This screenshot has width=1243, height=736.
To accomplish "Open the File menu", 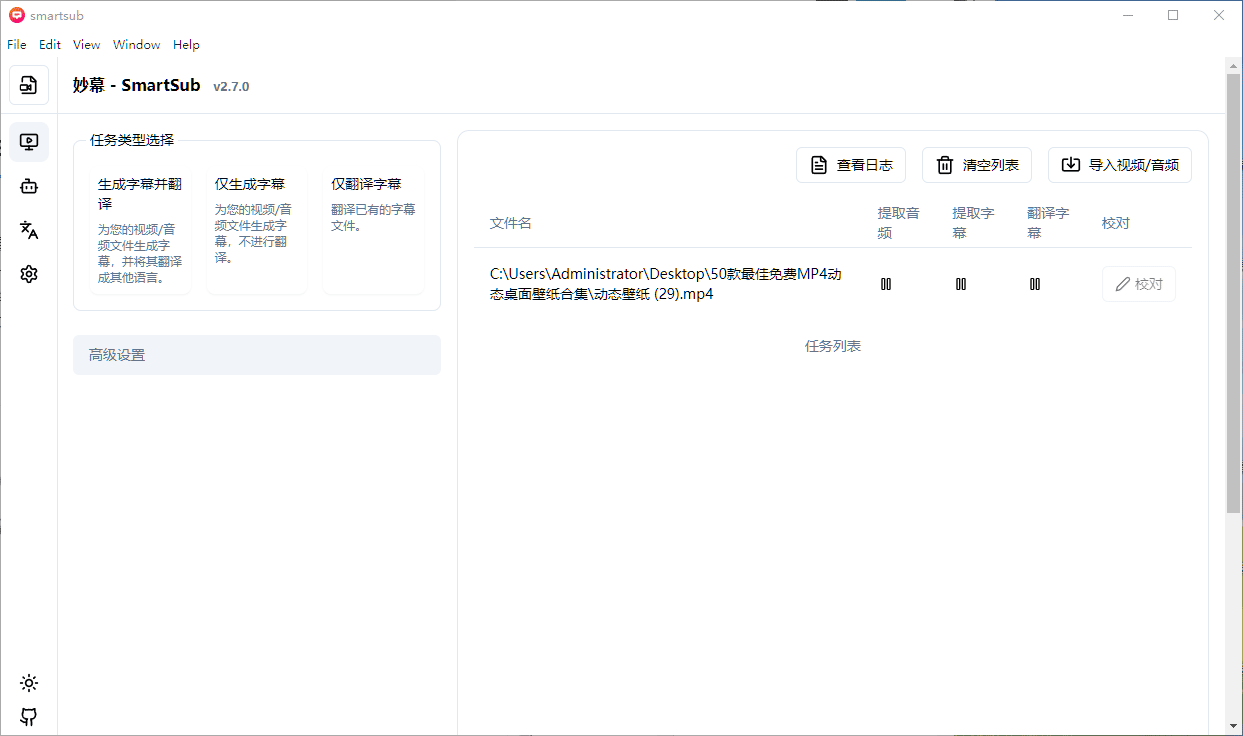I will (16, 44).
